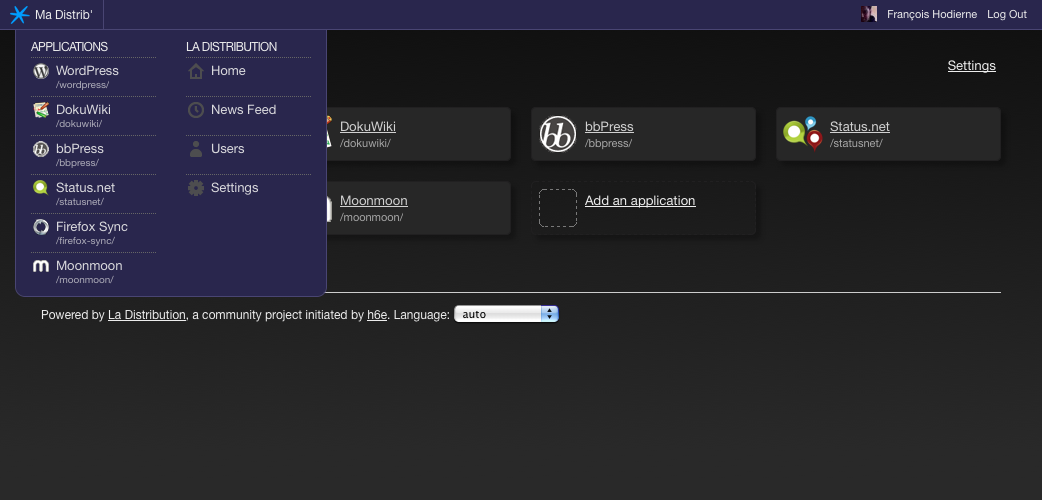Click the Status.net icon in dropdown menu
1042x500 pixels.
(x=41, y=188)
